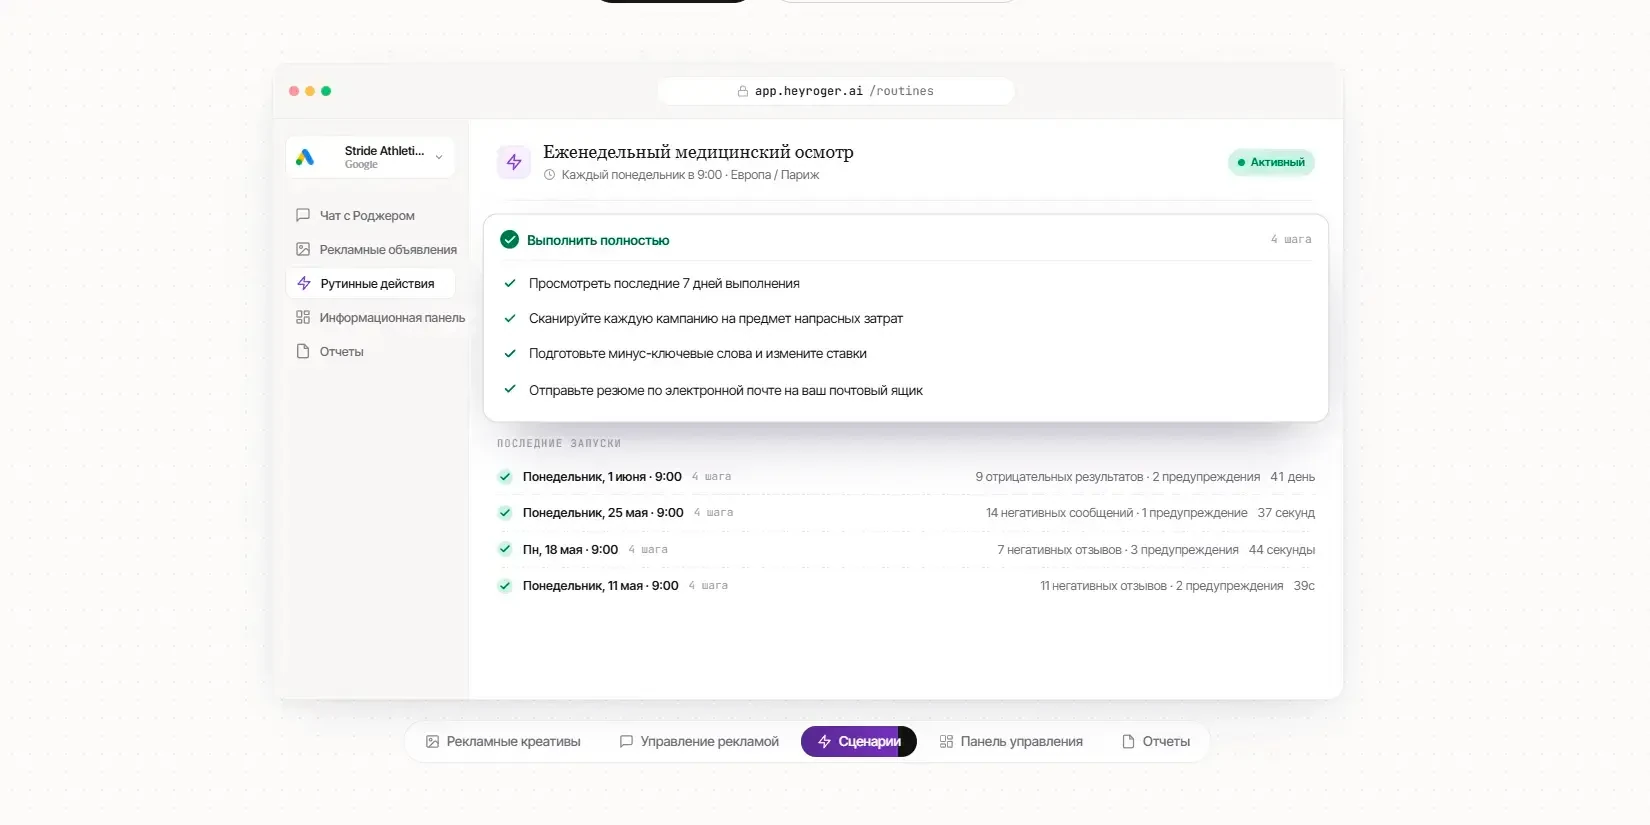Image resolution: width=1650 pixels, height=825 pixels.
Task: Open the Управление рекламой tab
Action: click(x=699, y=741)
